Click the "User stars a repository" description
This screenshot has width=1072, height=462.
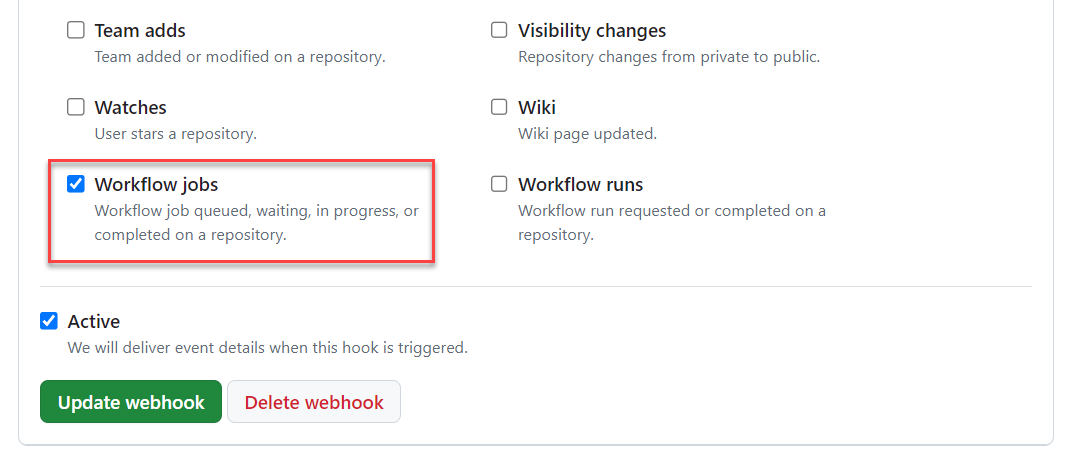[x=175, y=133]
